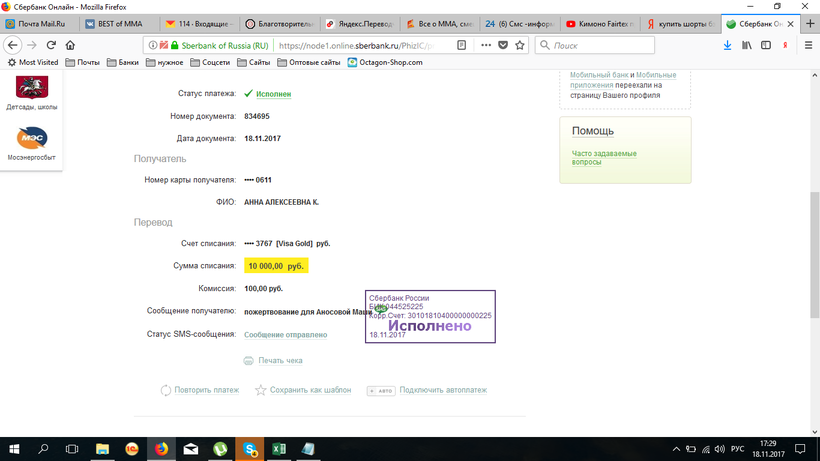Click the Сообщение отправлено status link
The image size is (820, 461).
tap(286, 335)
